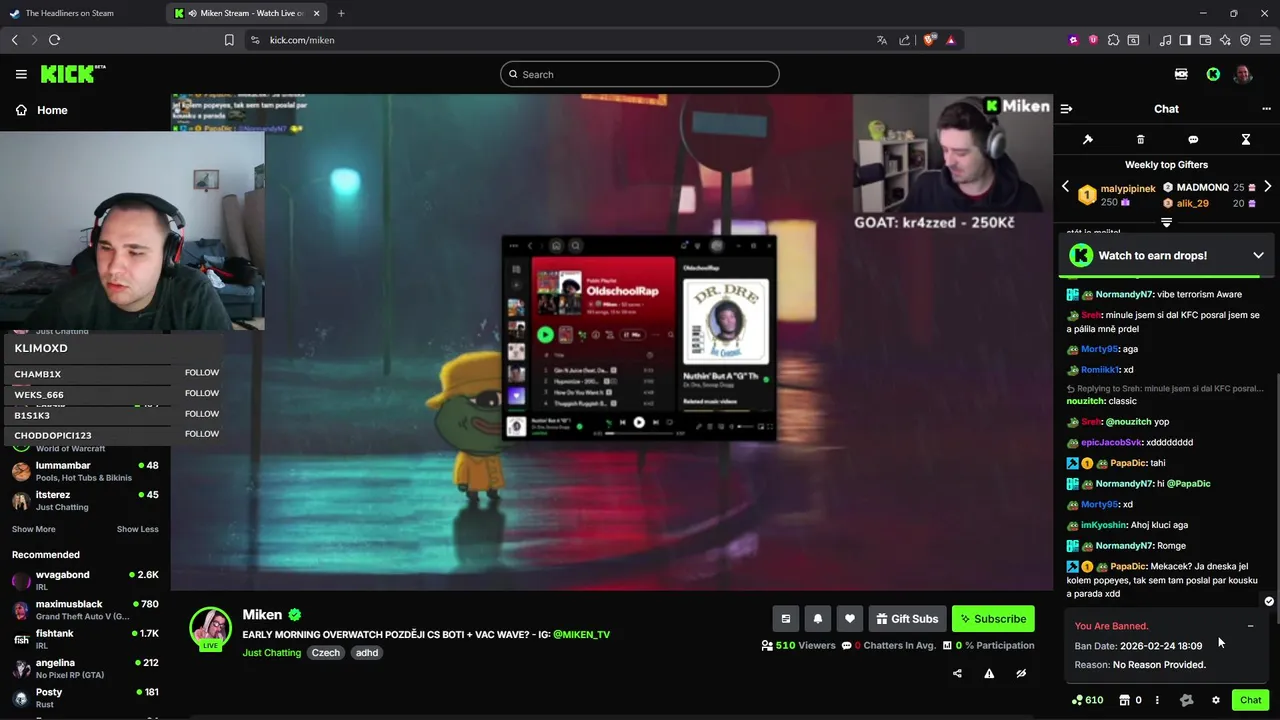Click the trash can icon in chat toolbar

(1140, 140)
